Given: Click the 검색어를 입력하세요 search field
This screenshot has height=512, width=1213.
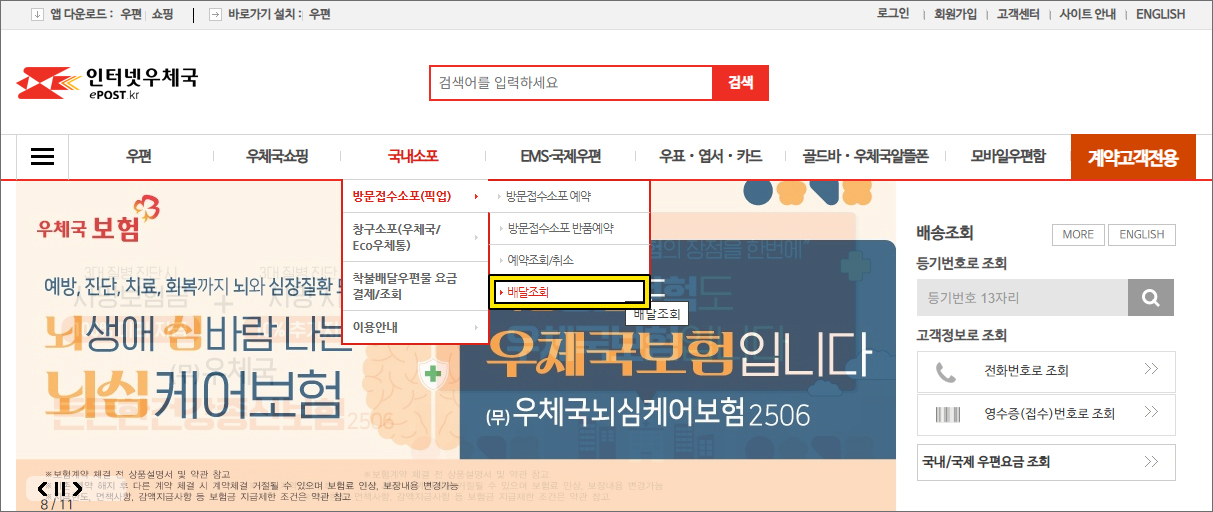Looking at the screenshot, I should [x=571, y=83].
